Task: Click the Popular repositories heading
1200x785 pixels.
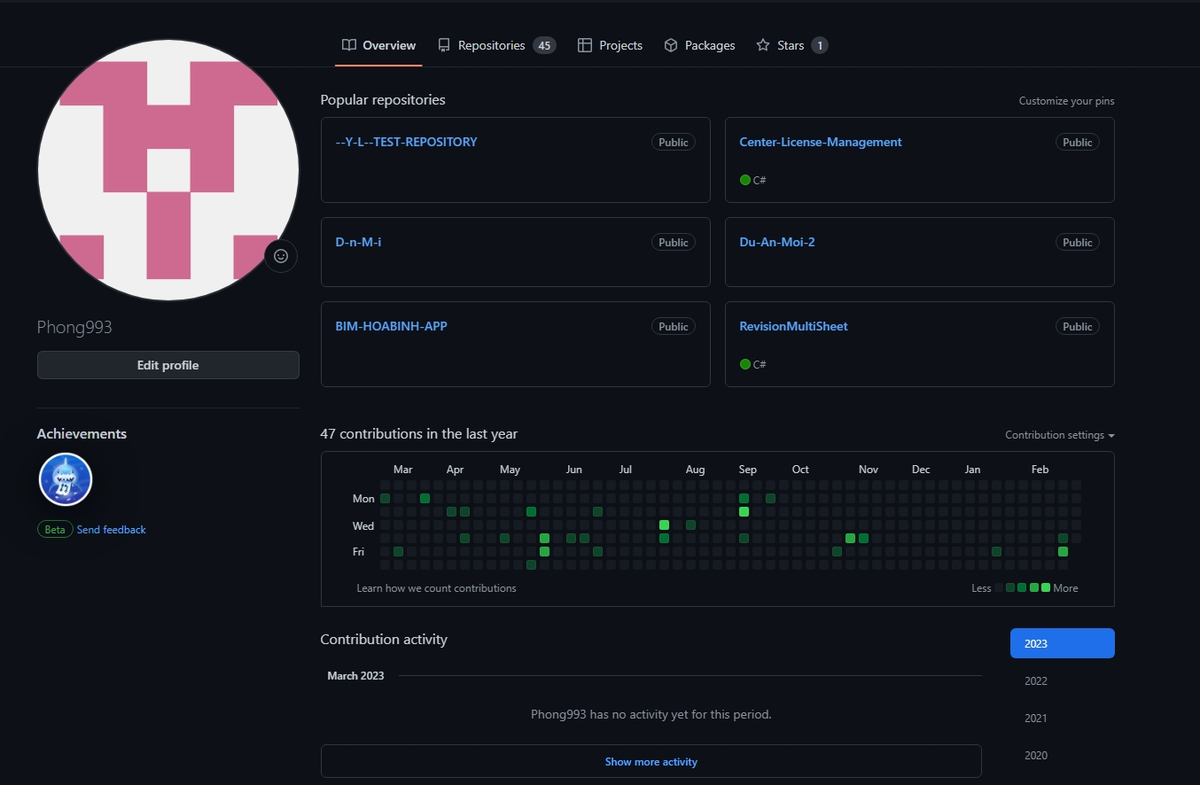Action: 383,100
